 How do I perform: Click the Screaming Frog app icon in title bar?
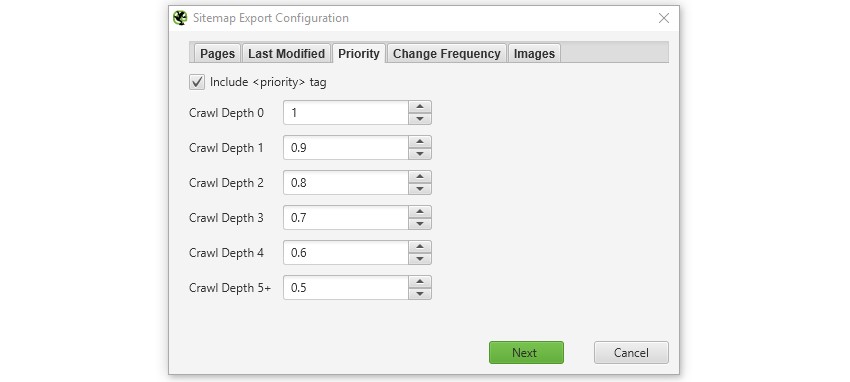click(180, 18)
